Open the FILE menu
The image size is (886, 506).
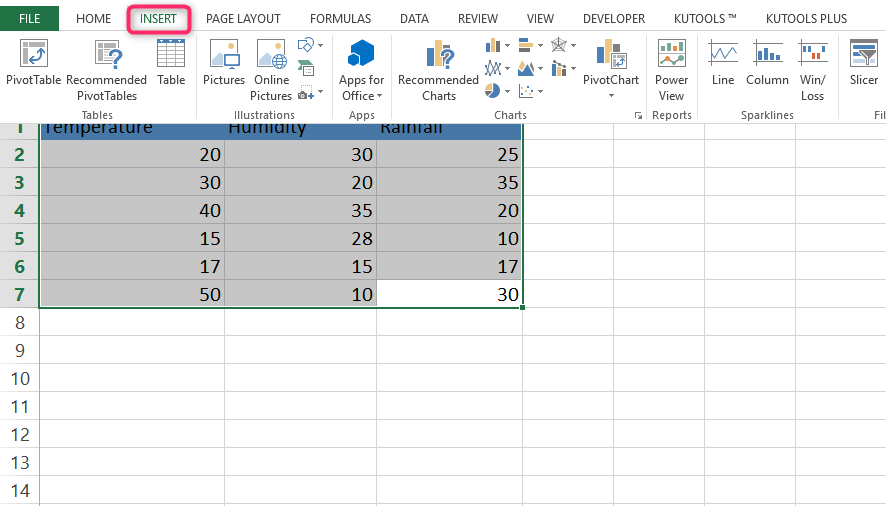coord(29,19)
